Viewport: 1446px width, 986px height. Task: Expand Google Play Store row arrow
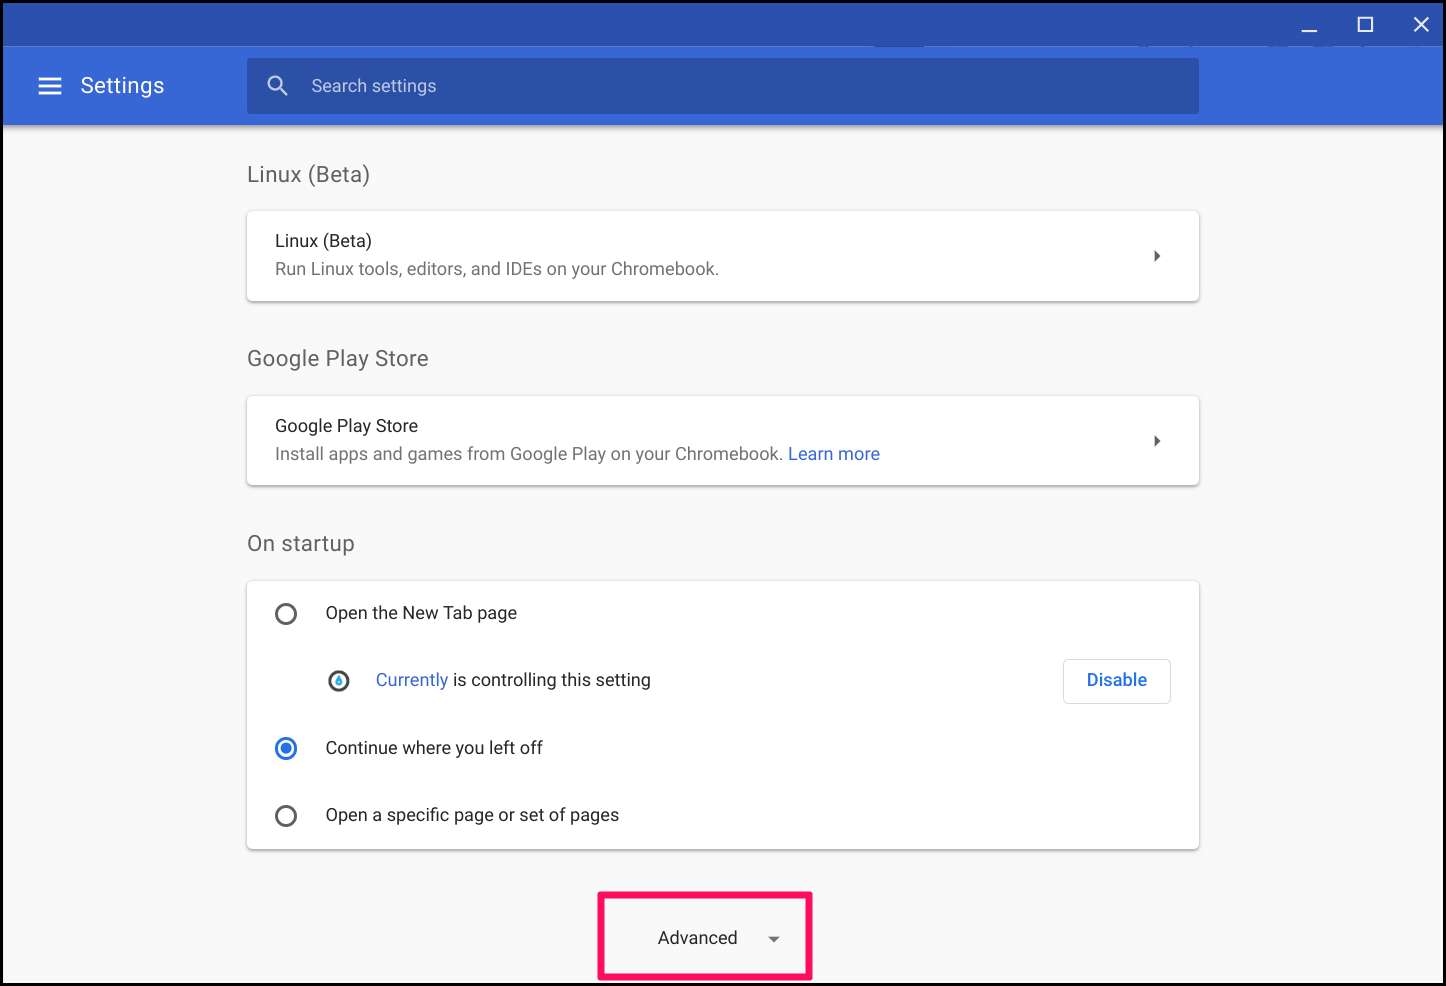pos(1157,441)
